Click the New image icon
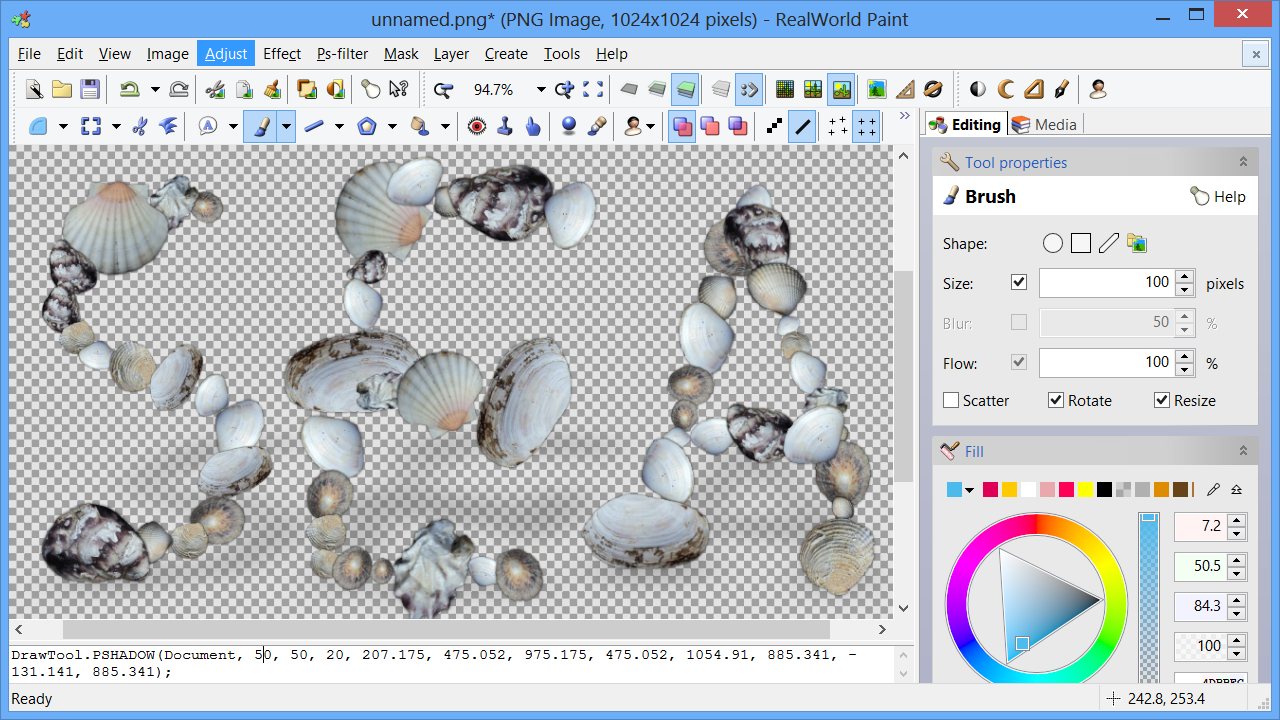Screen dimensions: 1280x720 pyautogui.click(x=34, y=89)
